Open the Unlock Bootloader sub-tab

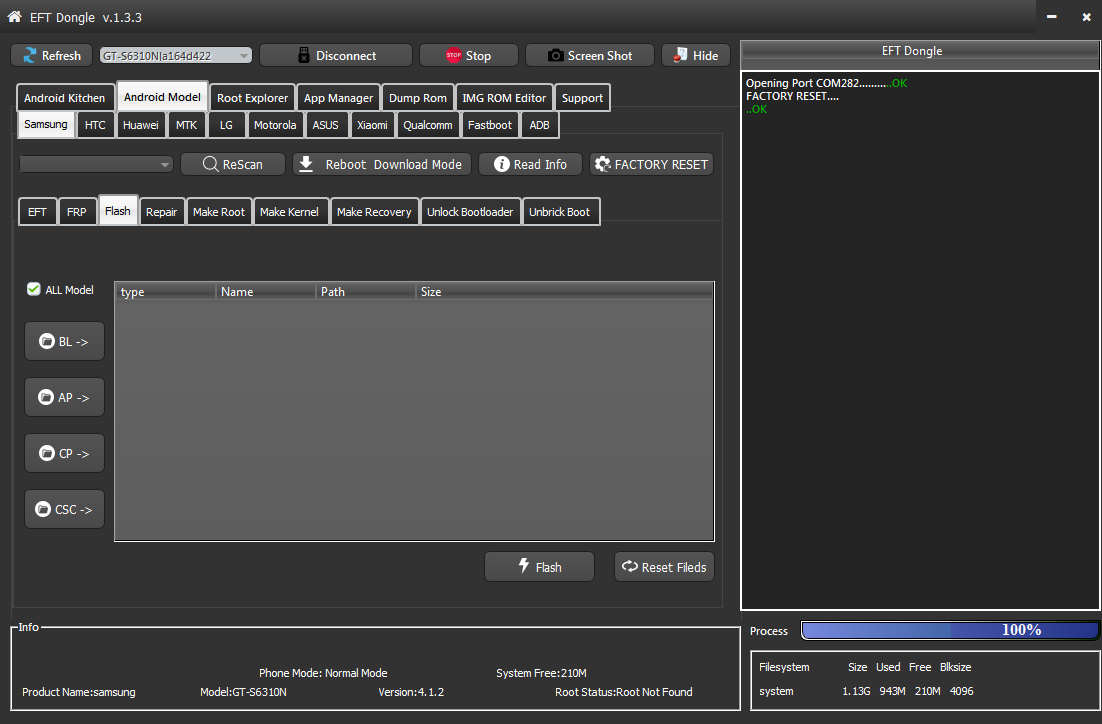470,212
